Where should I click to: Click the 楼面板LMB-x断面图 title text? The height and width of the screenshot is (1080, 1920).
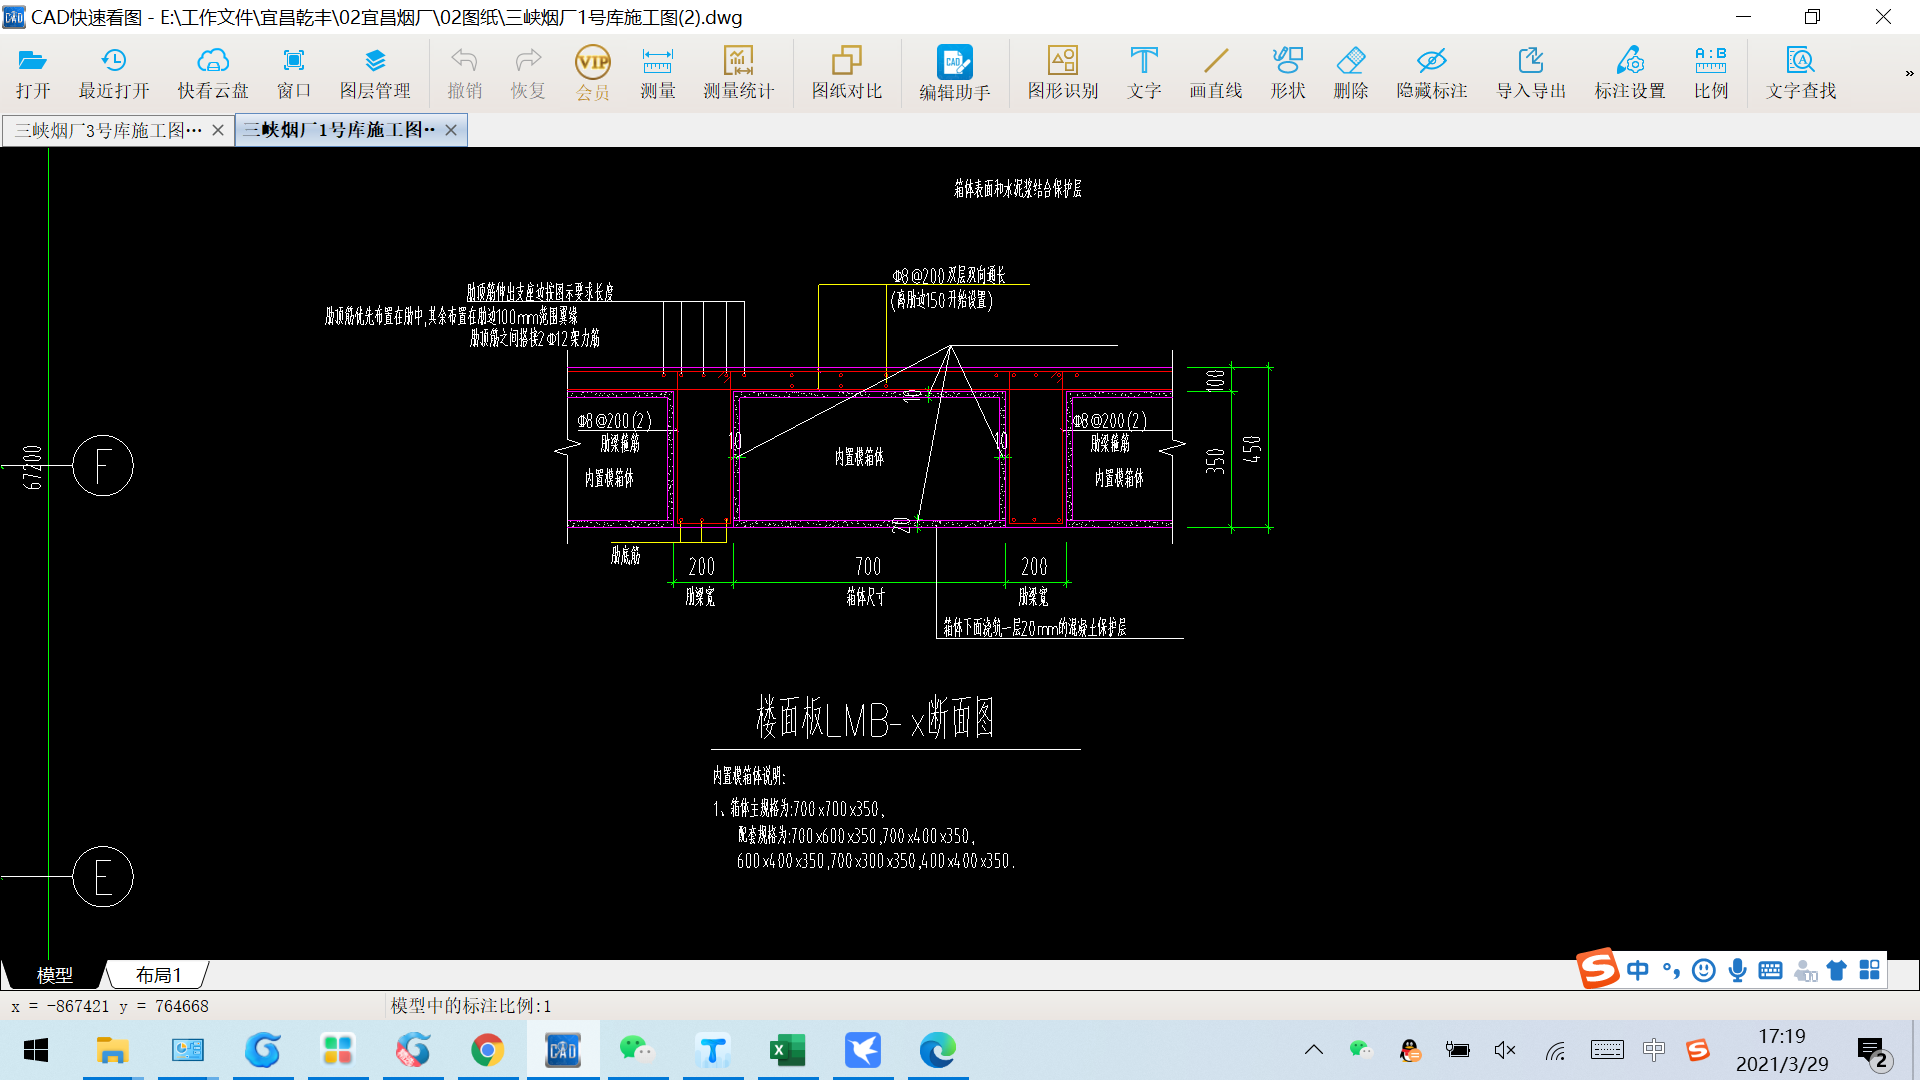coord(875,718)
